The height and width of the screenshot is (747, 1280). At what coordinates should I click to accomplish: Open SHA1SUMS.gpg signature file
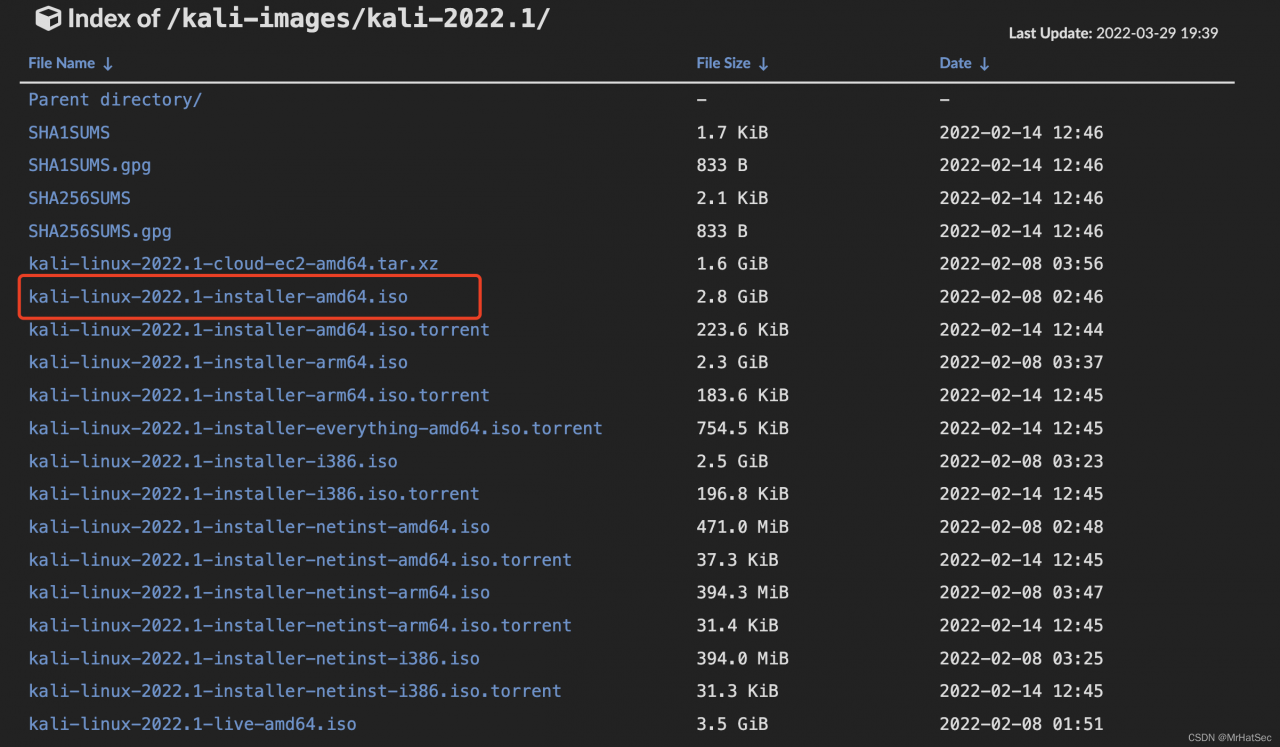[x=90, y=165]
